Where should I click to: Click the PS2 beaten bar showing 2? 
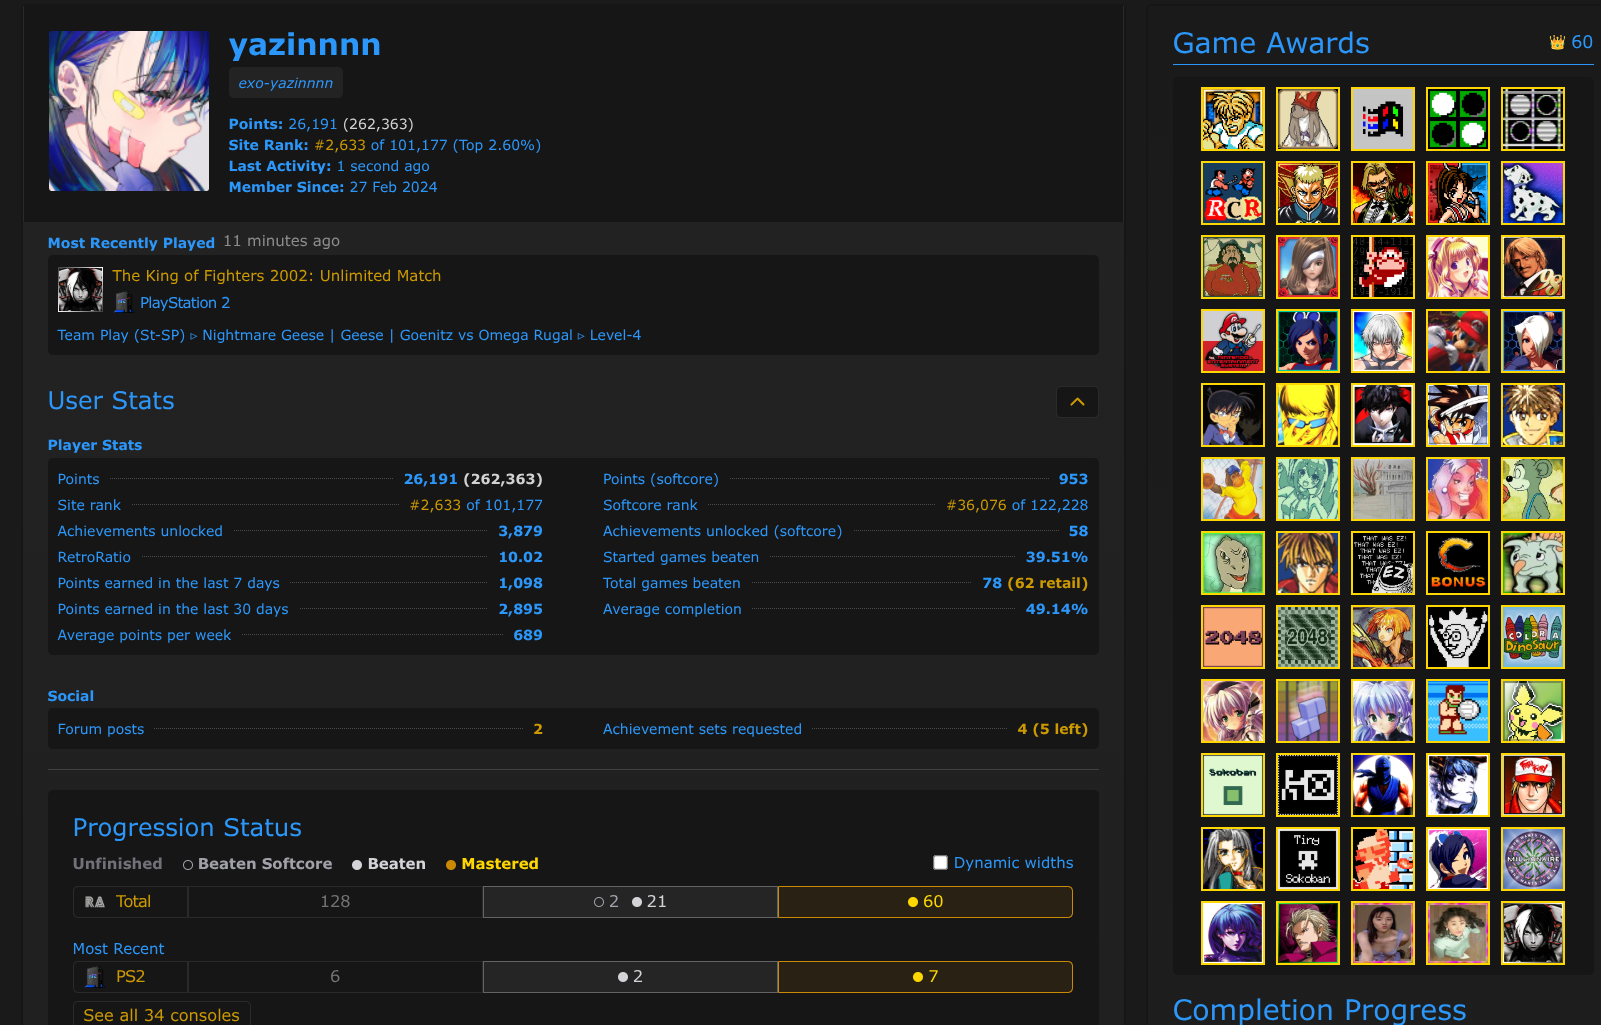pyautogui.click(x=630, y=977)
